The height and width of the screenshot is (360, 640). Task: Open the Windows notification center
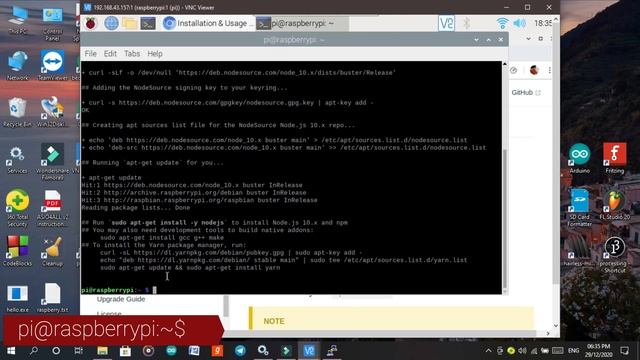[624, 351]
